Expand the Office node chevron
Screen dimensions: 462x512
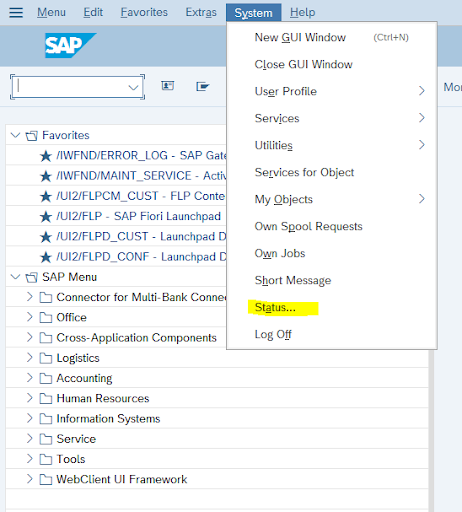pos(30,317)
